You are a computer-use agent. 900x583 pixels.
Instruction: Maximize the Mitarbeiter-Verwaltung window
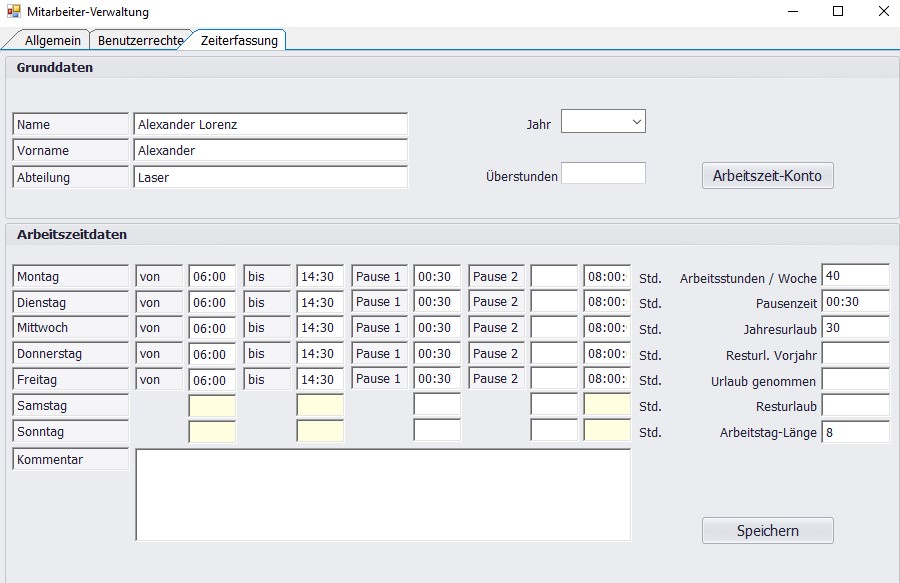(x=838, y=11)
